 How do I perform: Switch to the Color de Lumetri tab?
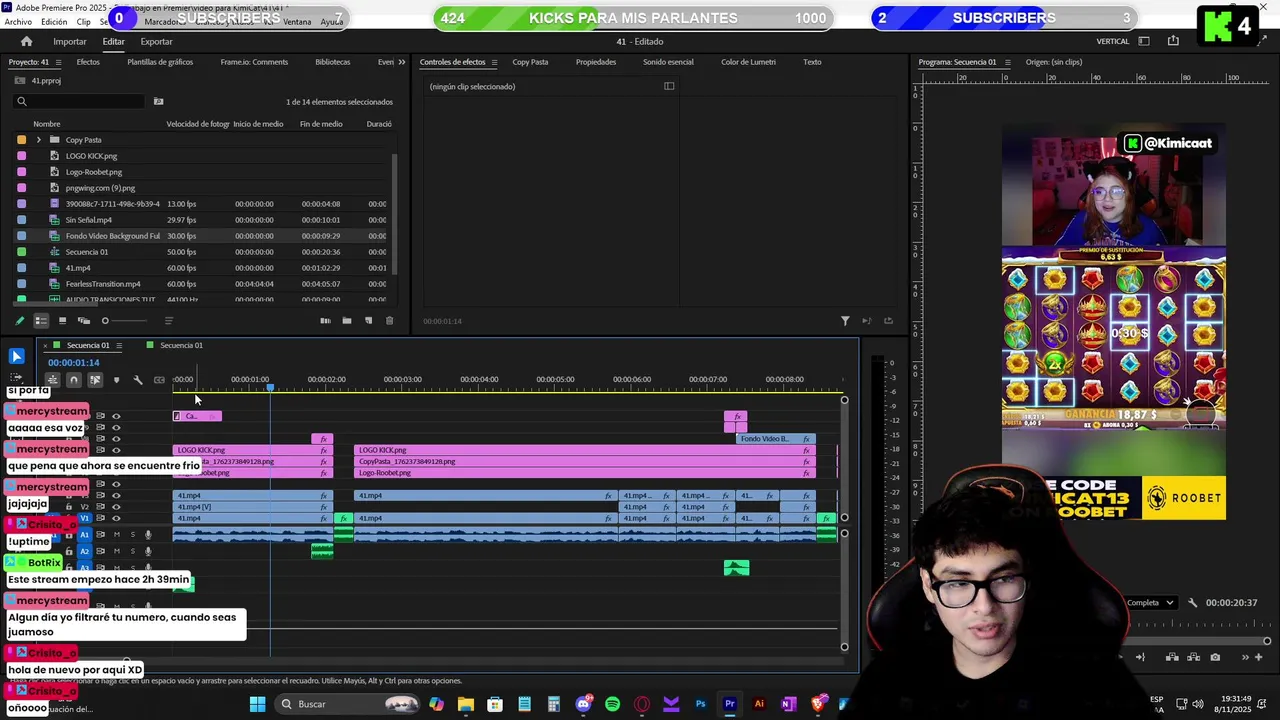[x=748, y=62]
